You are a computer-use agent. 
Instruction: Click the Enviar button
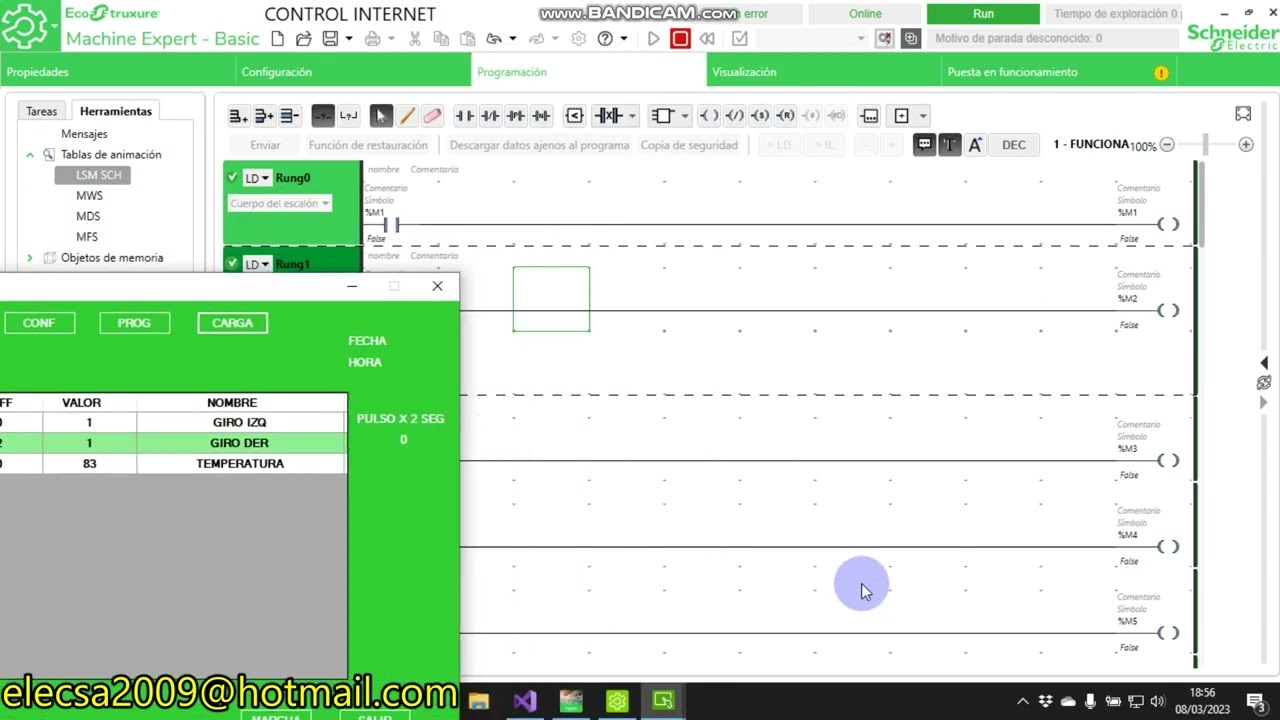(265, 145)
